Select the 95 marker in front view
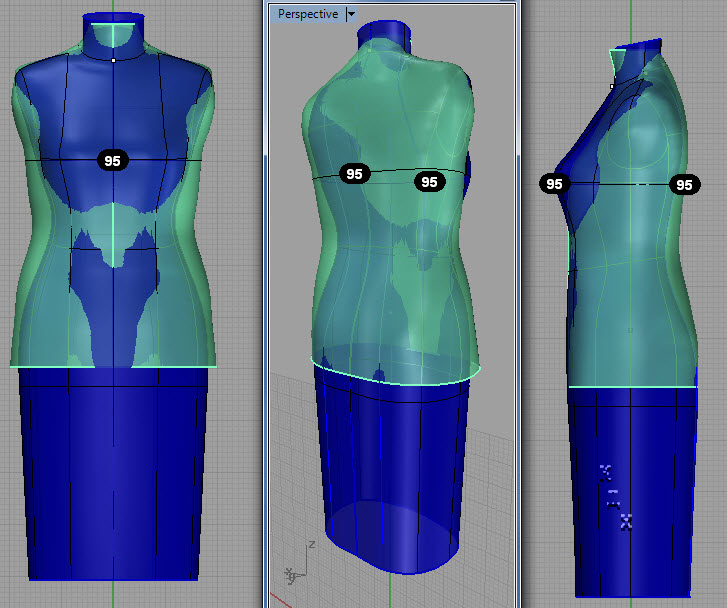 point(112,161)
